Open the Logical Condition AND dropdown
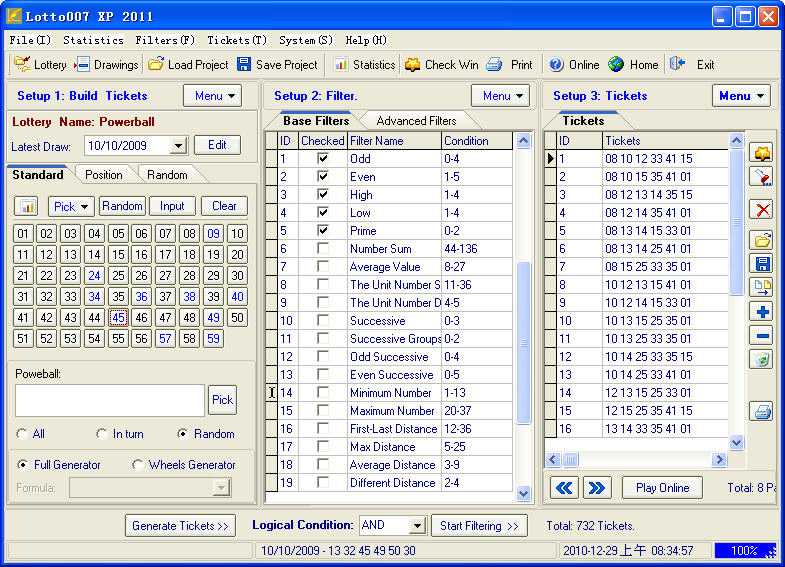 [x=417, y=526]
